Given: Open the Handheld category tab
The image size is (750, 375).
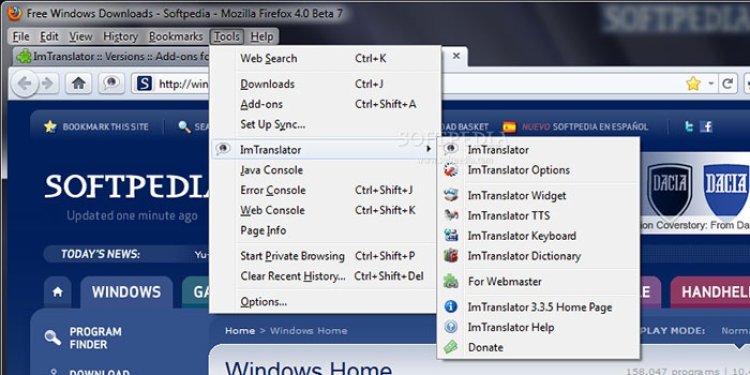Looking at the screenshot, I should coord(710,292).
